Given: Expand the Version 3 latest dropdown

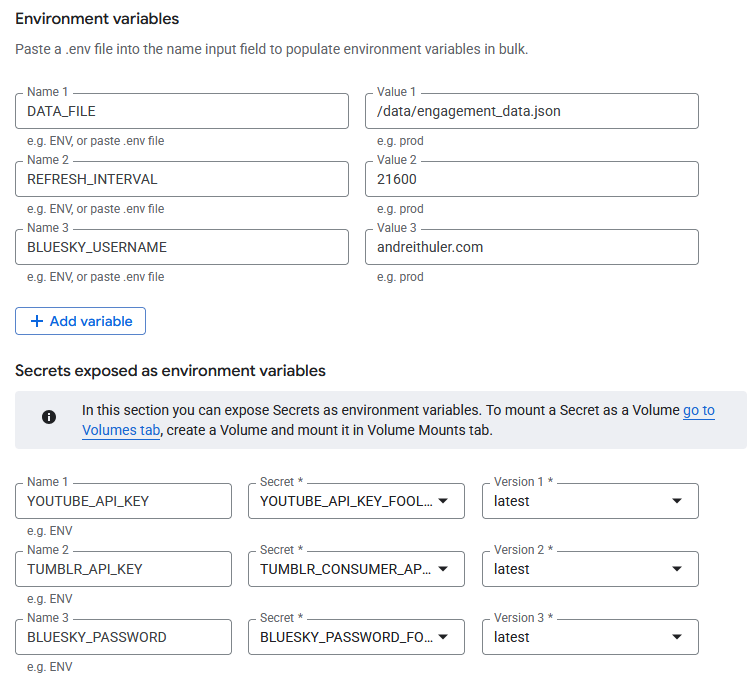Looking at the screenshot, I should pyautogui.click(x=590, y=637).
